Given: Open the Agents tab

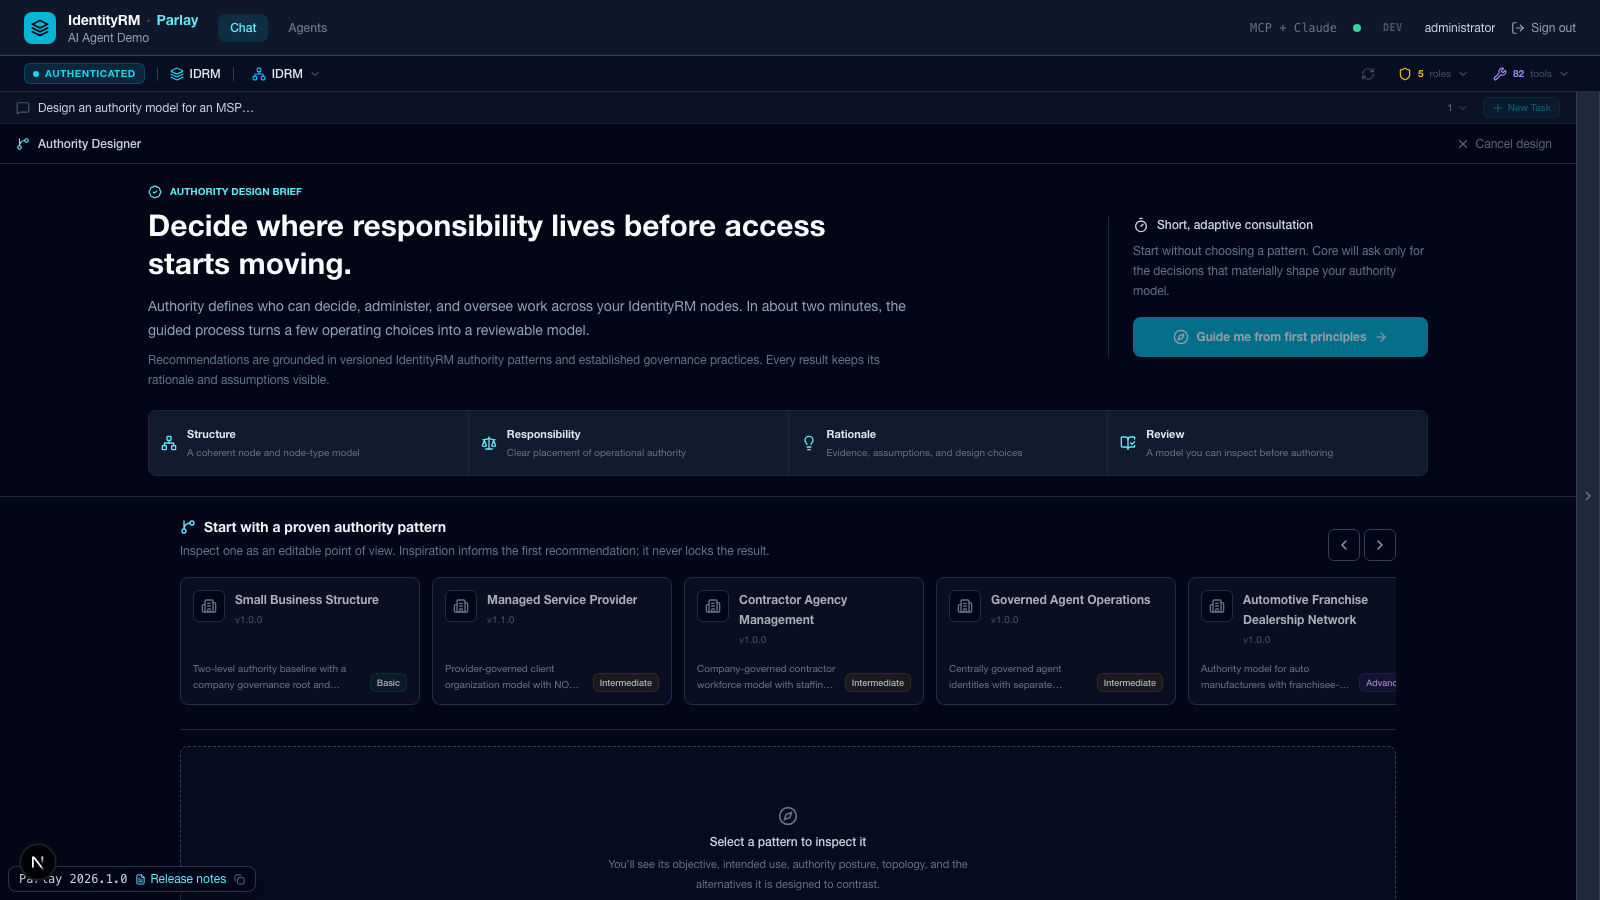Looking at the screenshot, I should point(307,28).
